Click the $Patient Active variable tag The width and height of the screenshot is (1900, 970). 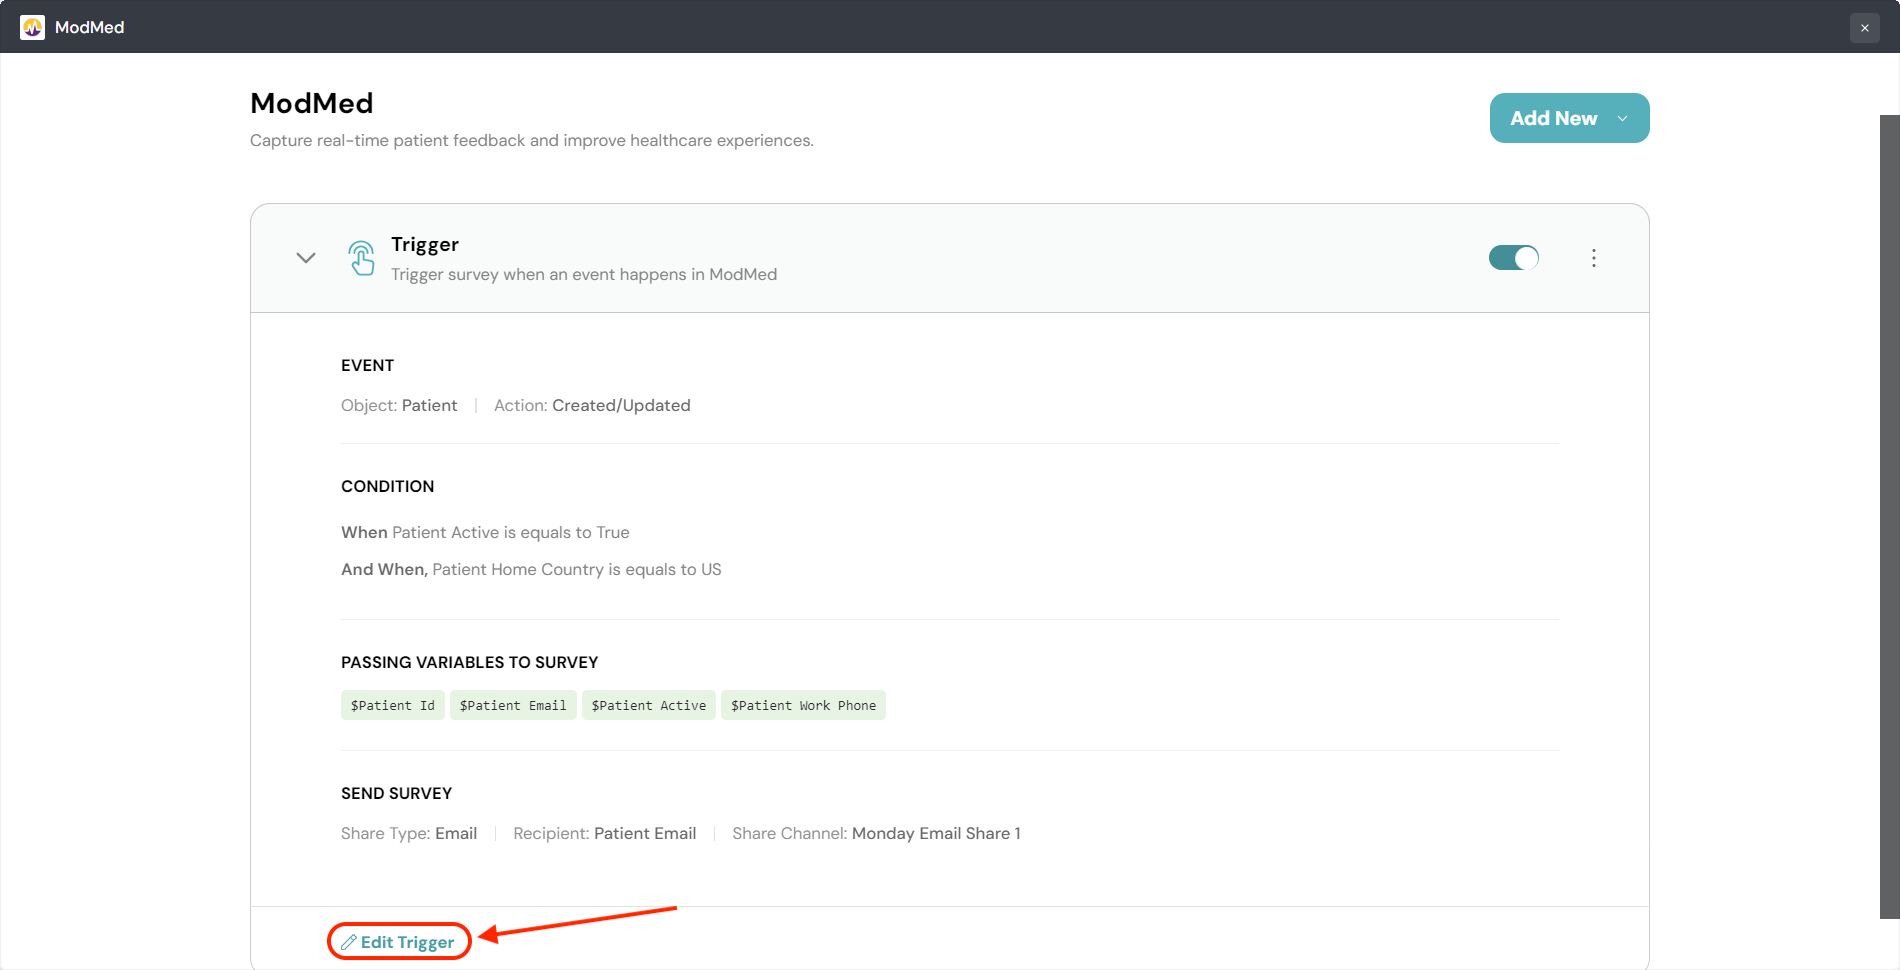[x=648, y=705]
